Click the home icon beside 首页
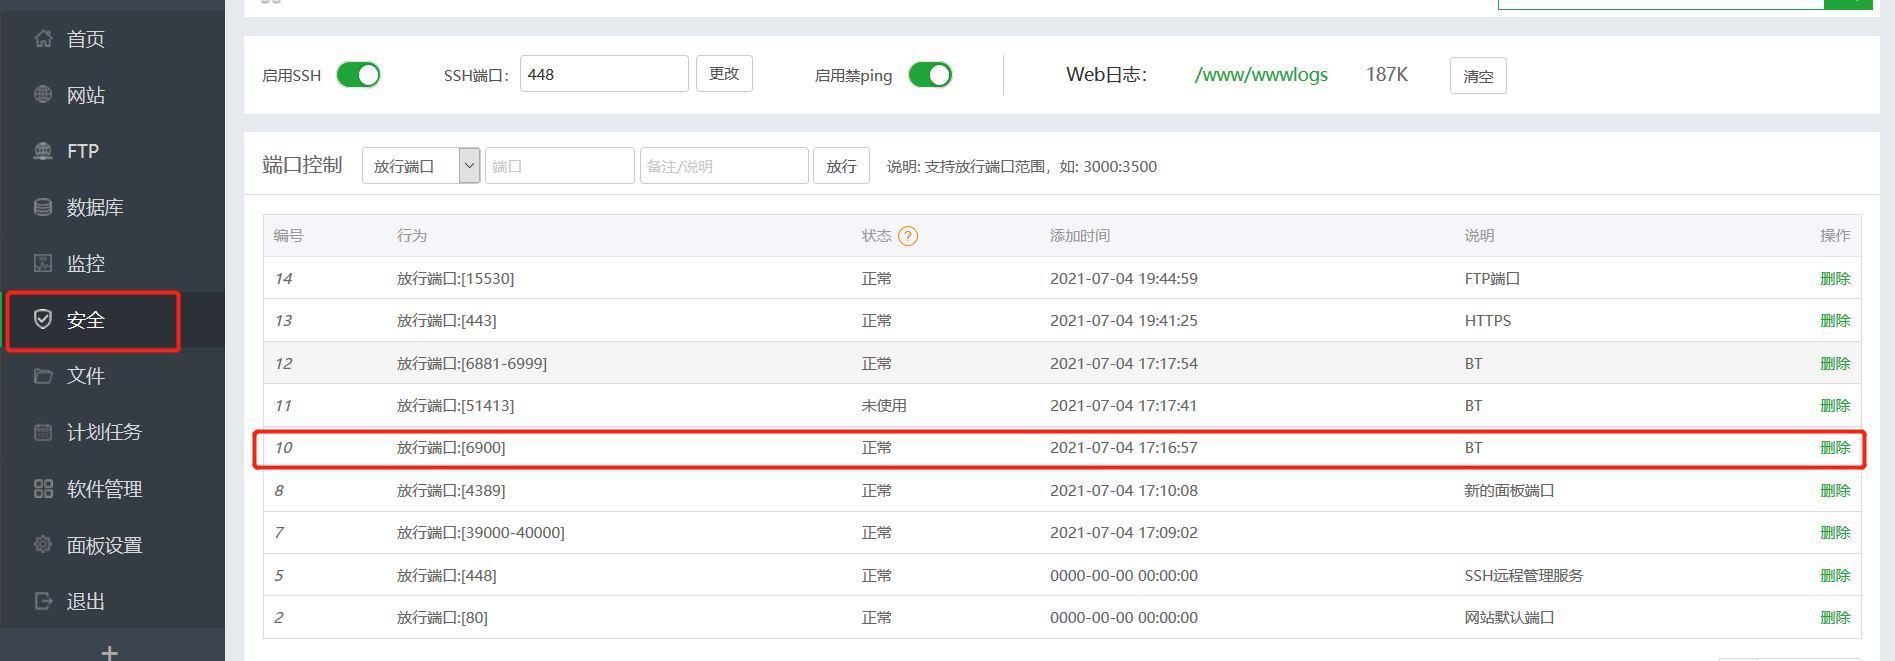The width and height of the screenshot is (1895, 661). tap(43, 39)
